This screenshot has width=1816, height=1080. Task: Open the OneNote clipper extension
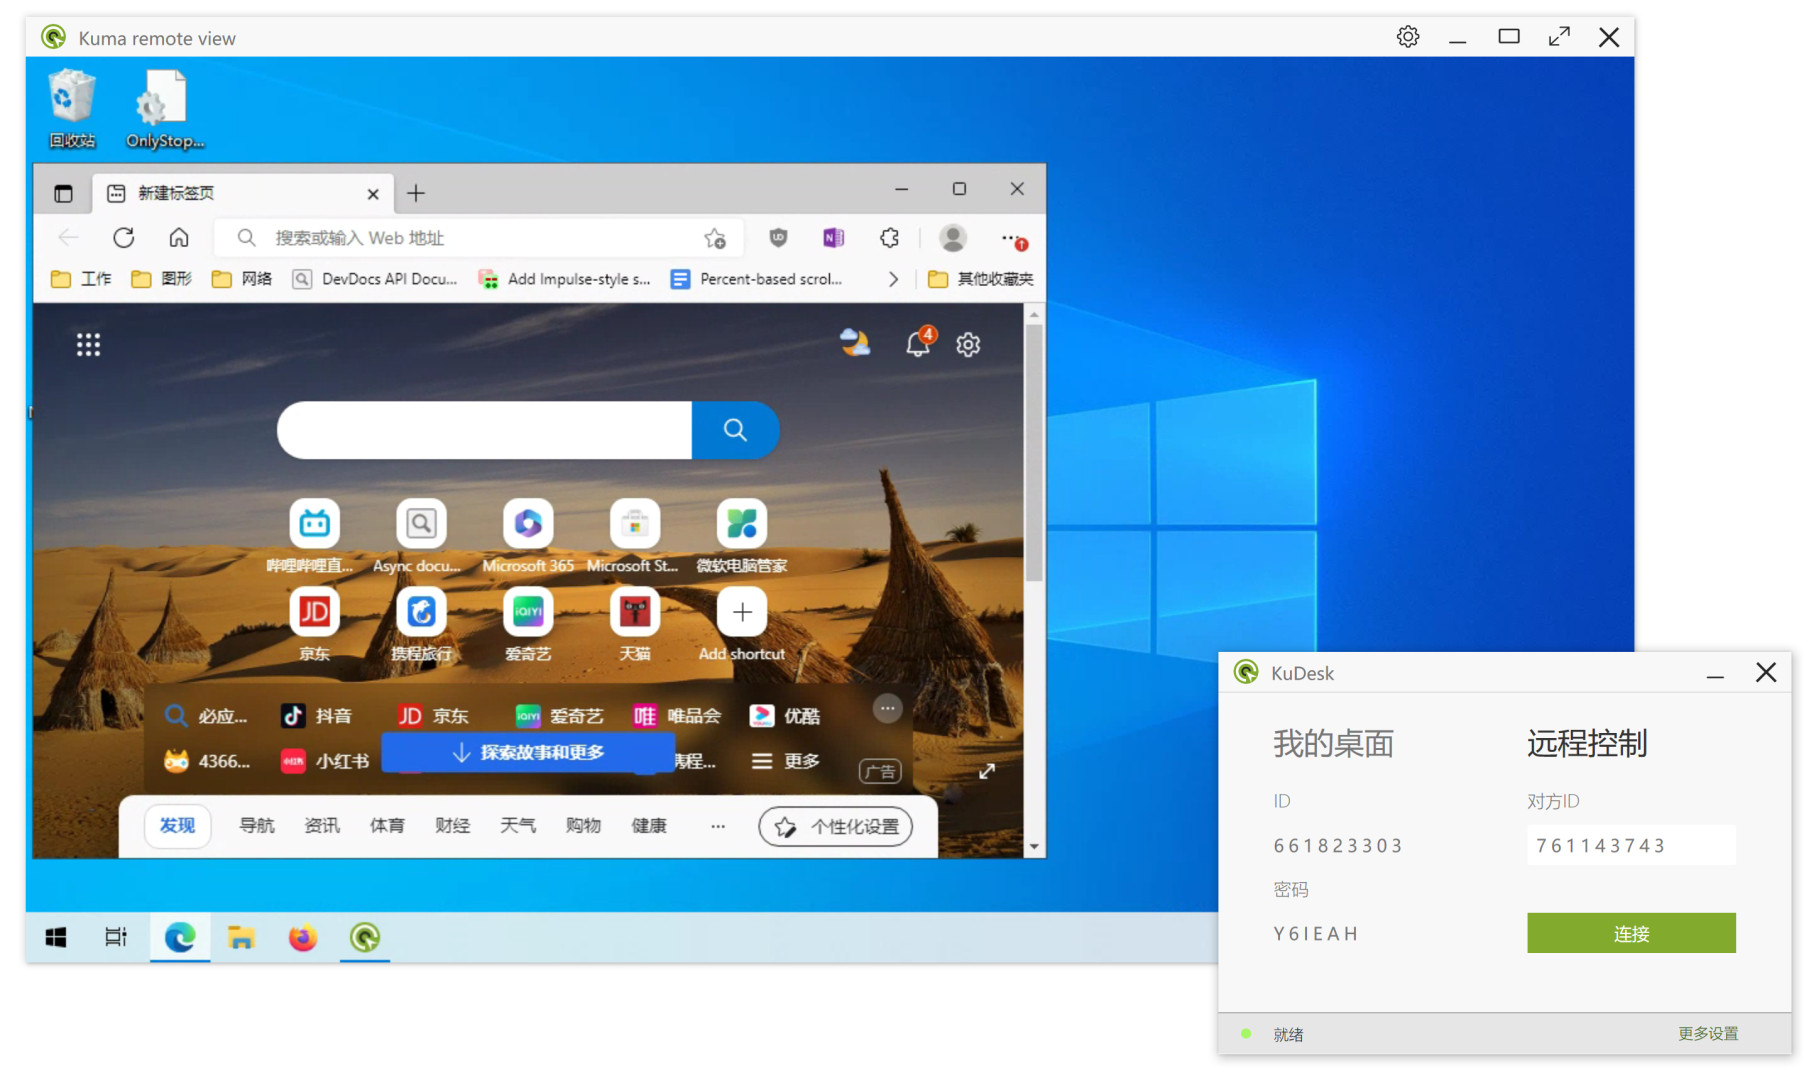[x=833, y=238]
